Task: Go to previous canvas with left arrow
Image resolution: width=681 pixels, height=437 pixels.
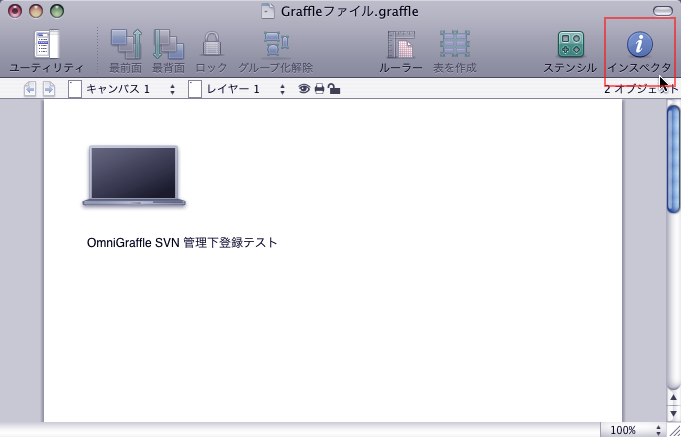Action: tap(30, 89)
